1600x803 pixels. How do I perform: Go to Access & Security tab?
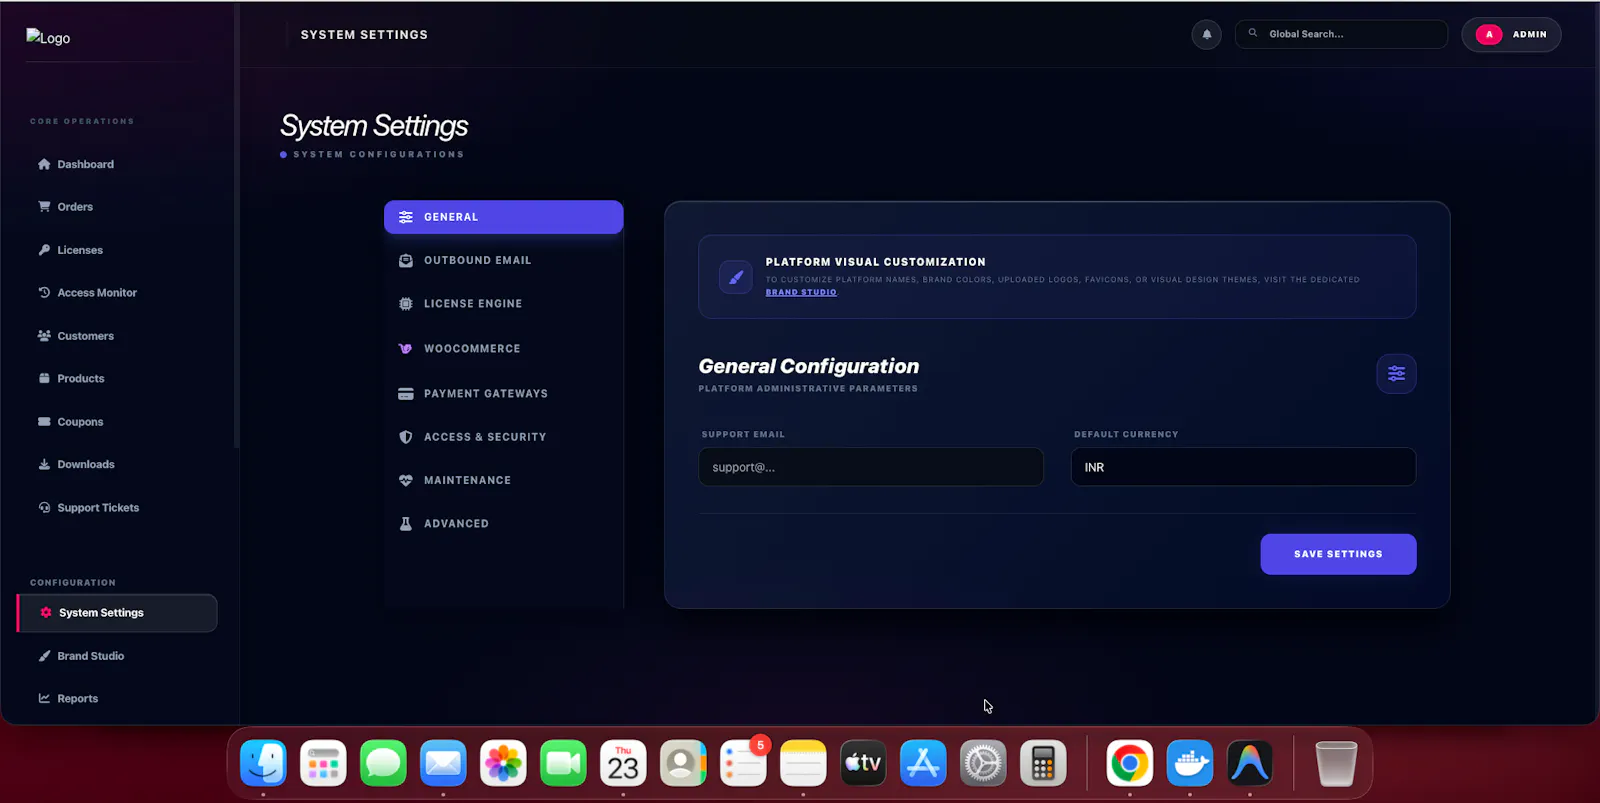504,437
